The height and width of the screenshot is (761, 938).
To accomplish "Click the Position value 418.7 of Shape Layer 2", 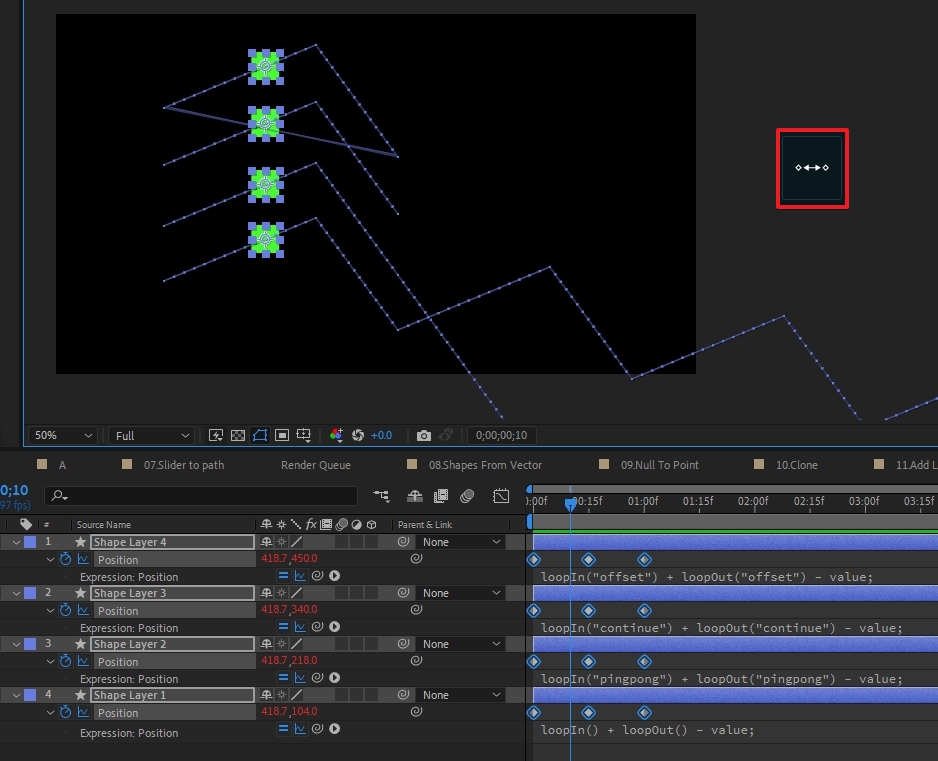I will pyautogui.click(x=274, y=661).
